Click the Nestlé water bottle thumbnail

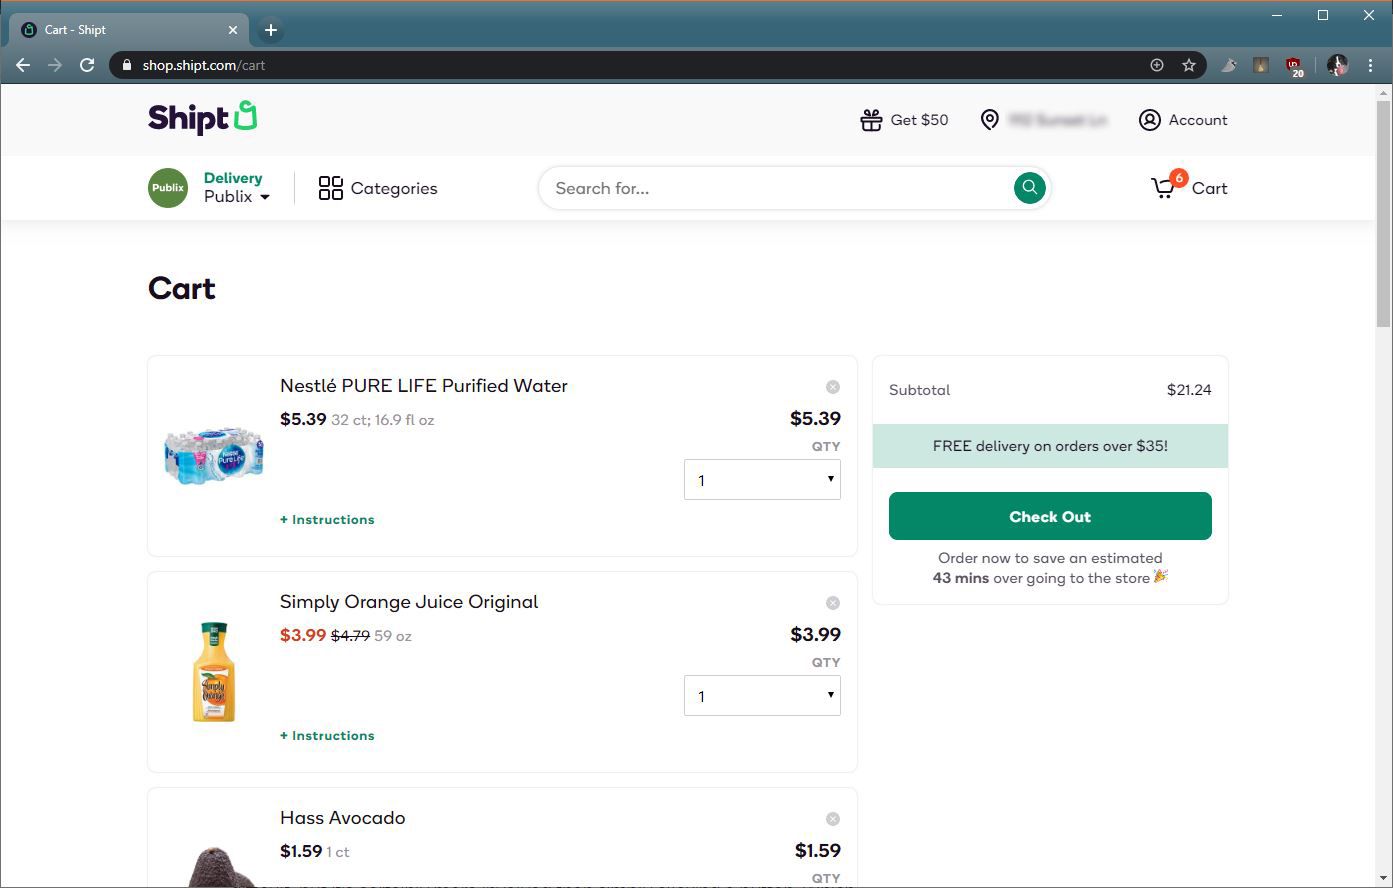click(x=214, y=456)
